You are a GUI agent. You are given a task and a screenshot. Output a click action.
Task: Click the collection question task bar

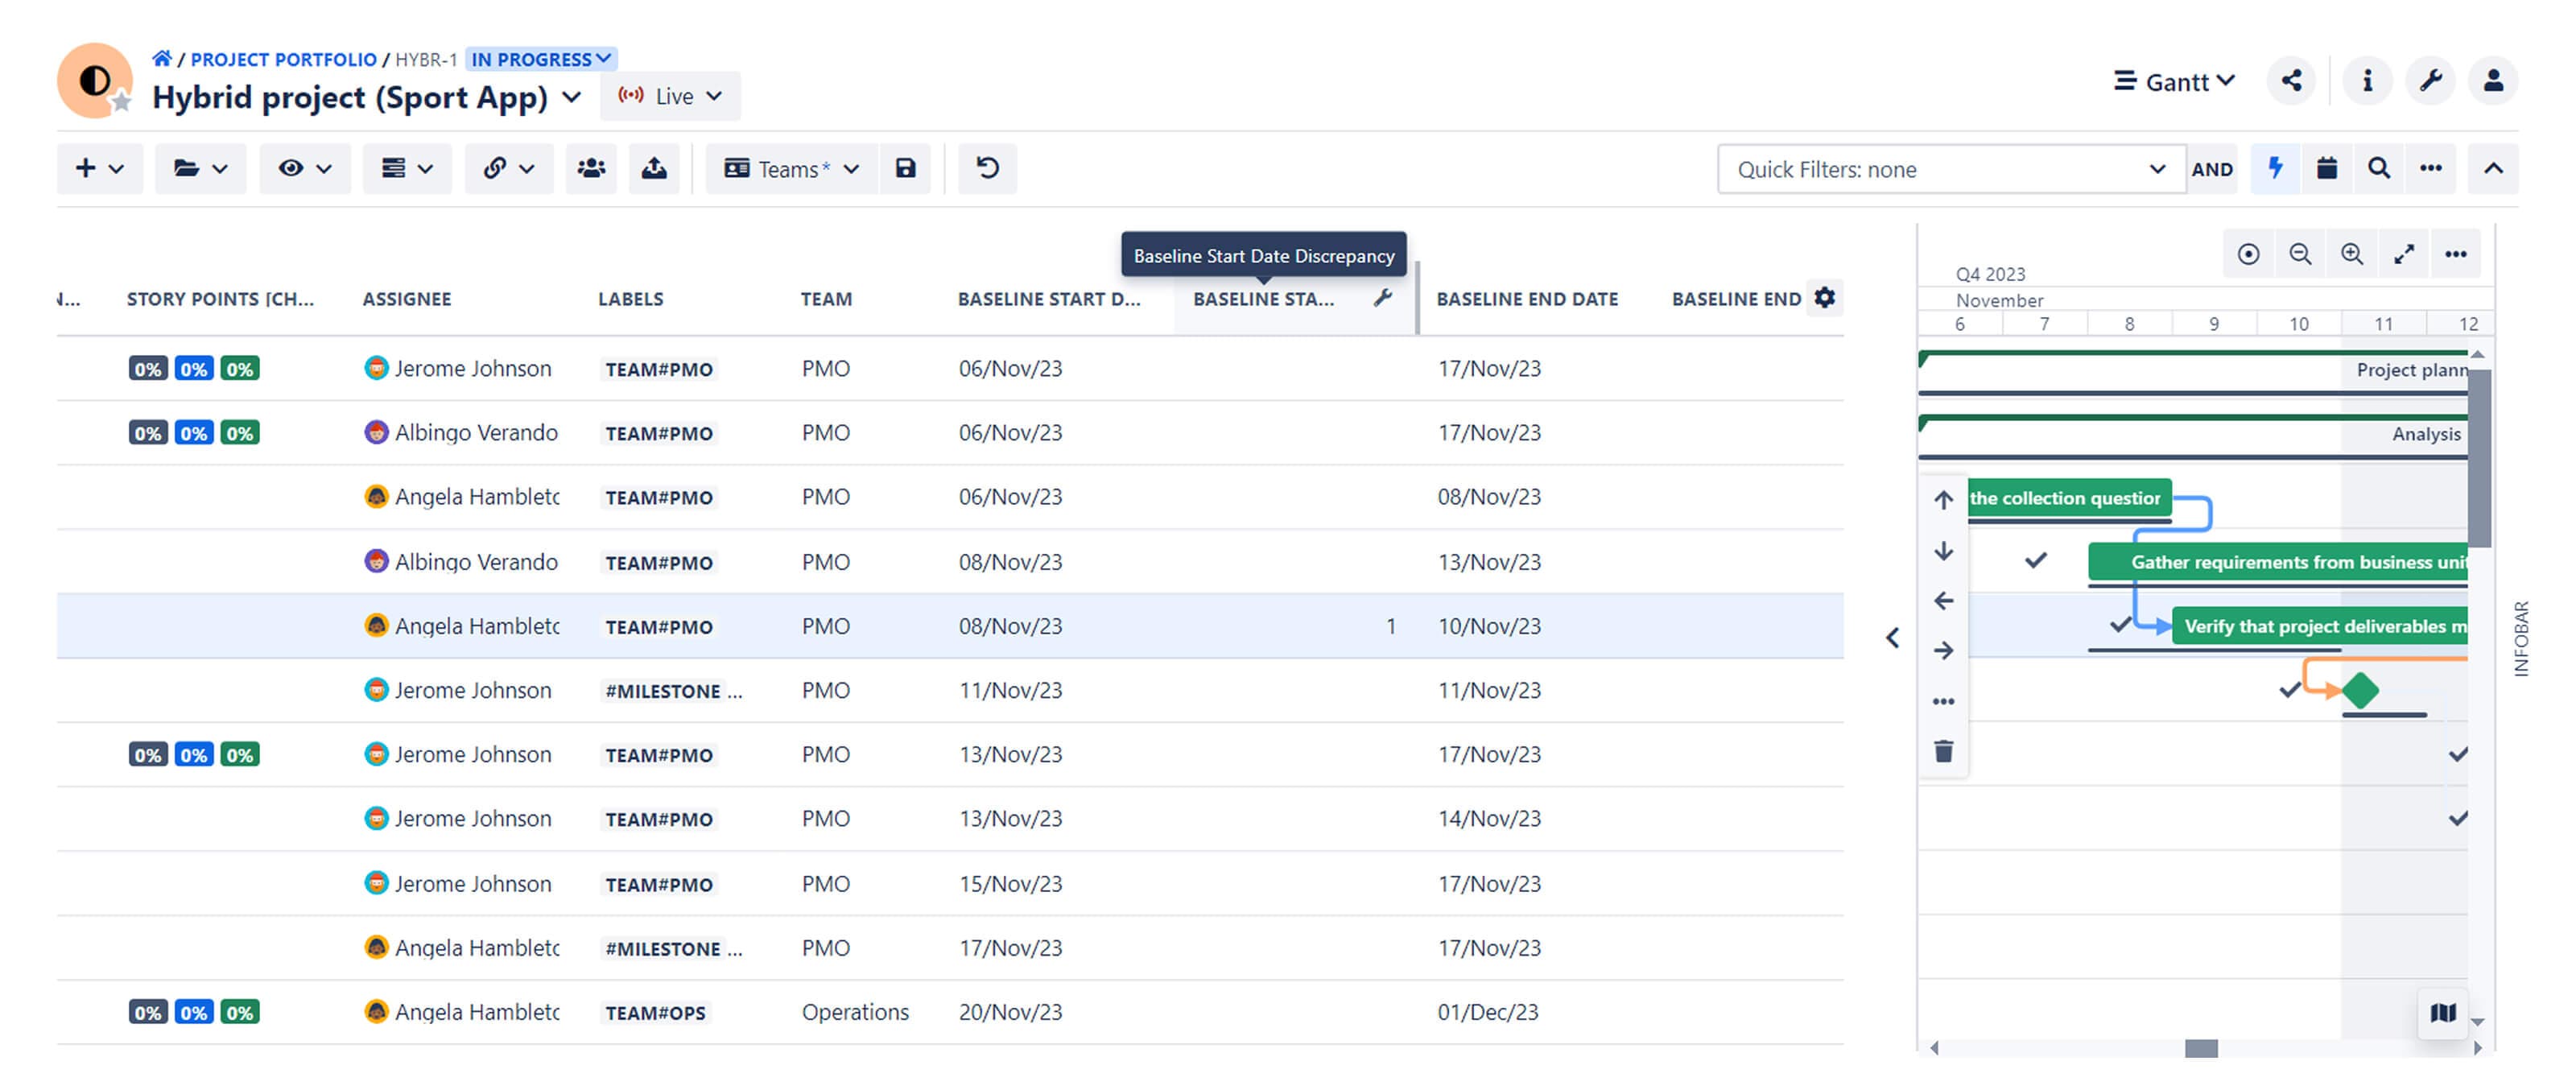(x=2069, y=498)
